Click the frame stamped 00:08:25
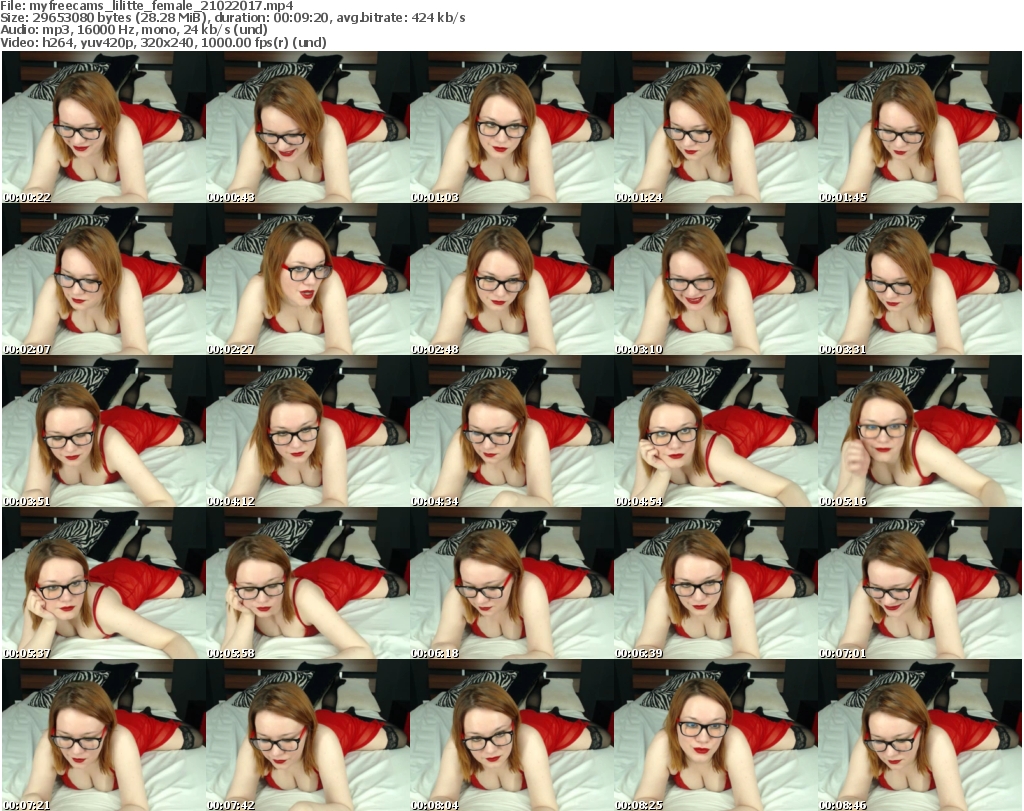 [715, 735]
